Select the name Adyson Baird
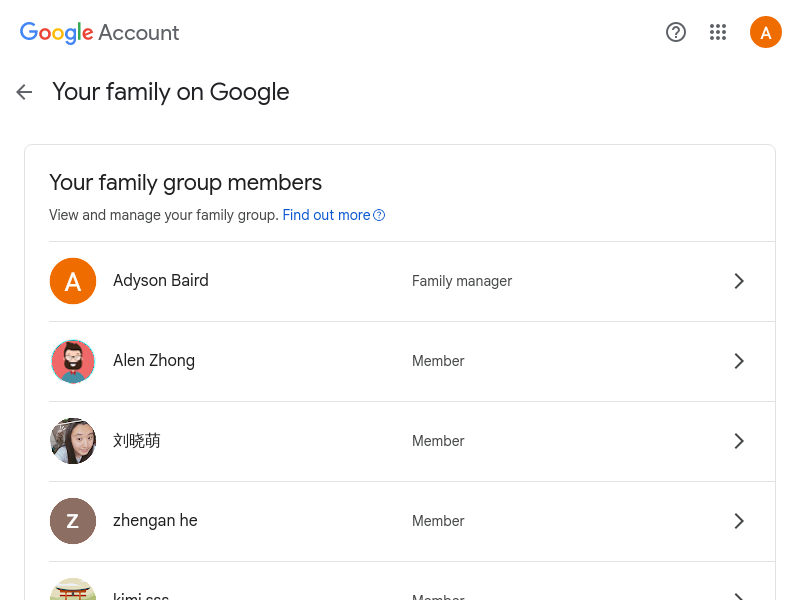 (161, 281)
